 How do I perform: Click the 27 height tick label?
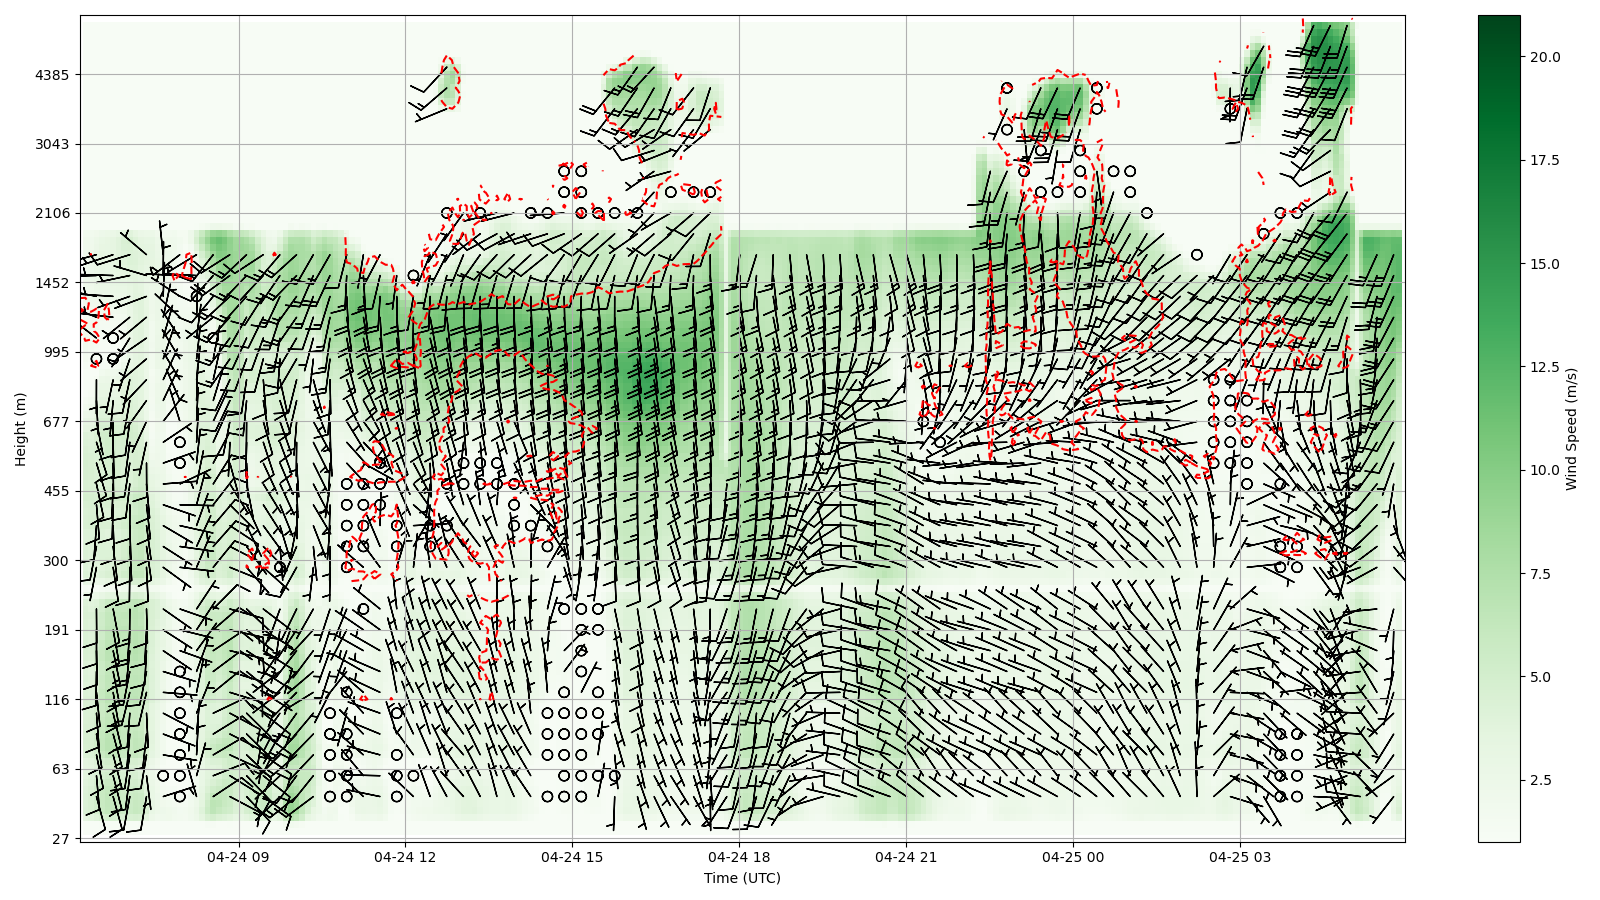(x=60, y=839)
